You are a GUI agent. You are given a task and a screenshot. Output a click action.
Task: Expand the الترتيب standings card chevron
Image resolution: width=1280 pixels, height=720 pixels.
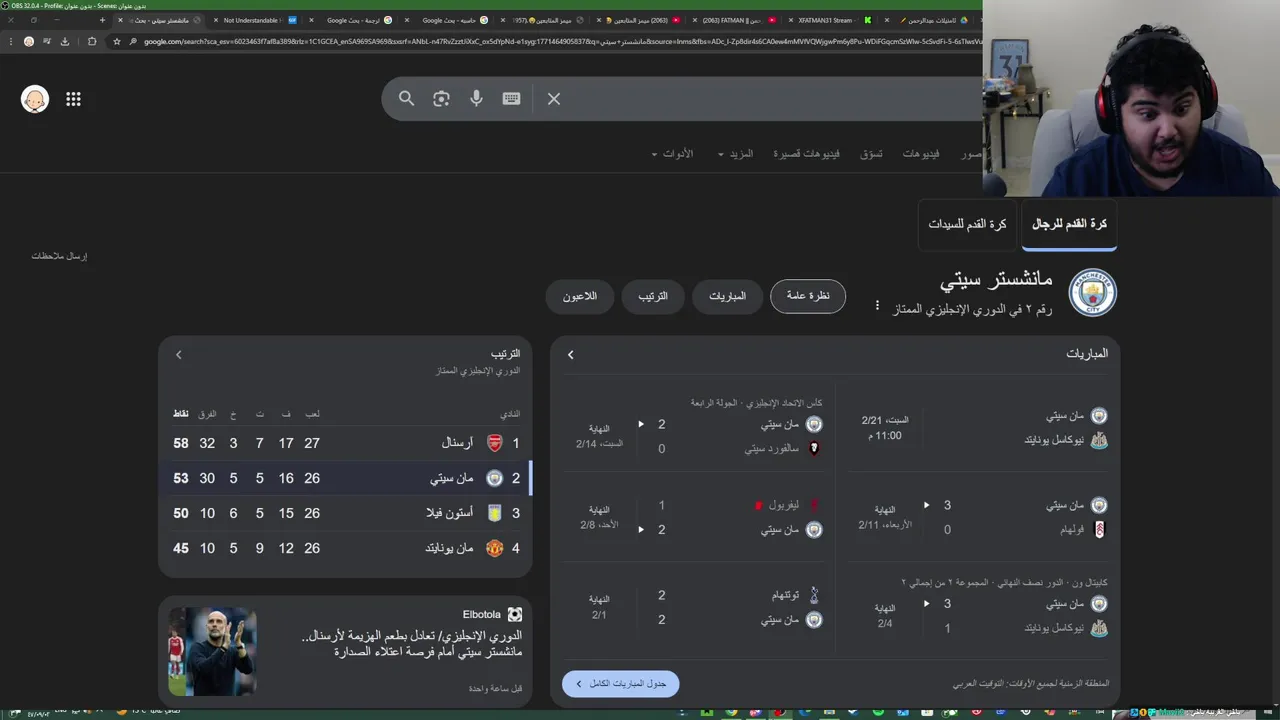179,354
